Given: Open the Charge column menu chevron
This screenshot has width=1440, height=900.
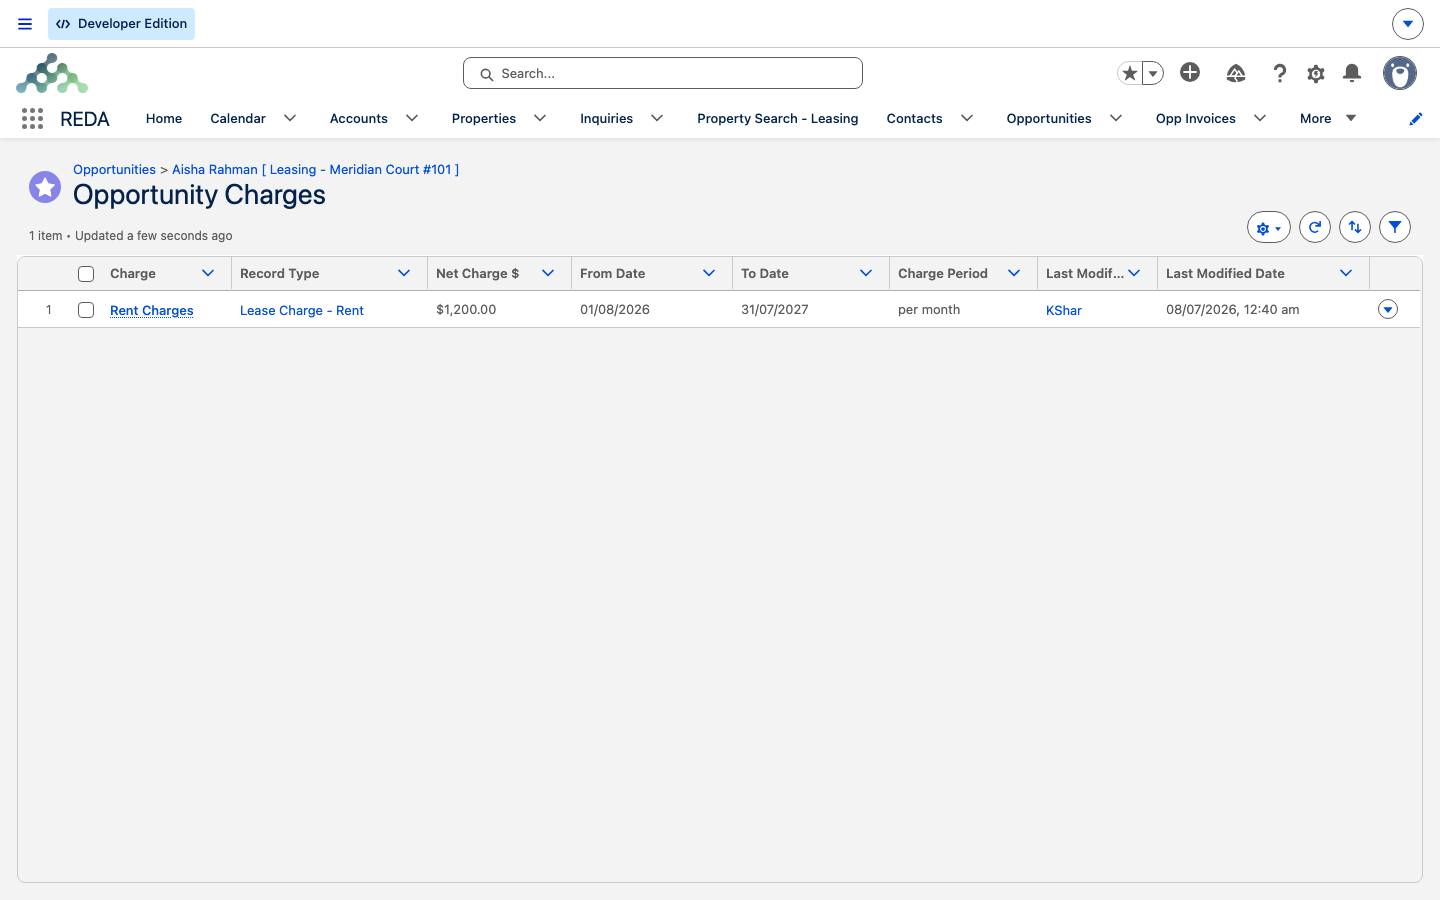Looking at the screenshot, I should [x=208, y=273].
